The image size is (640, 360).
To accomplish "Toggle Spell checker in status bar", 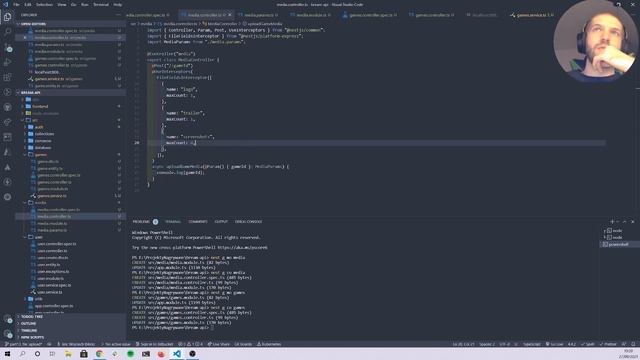I will (x=588, y=344).
